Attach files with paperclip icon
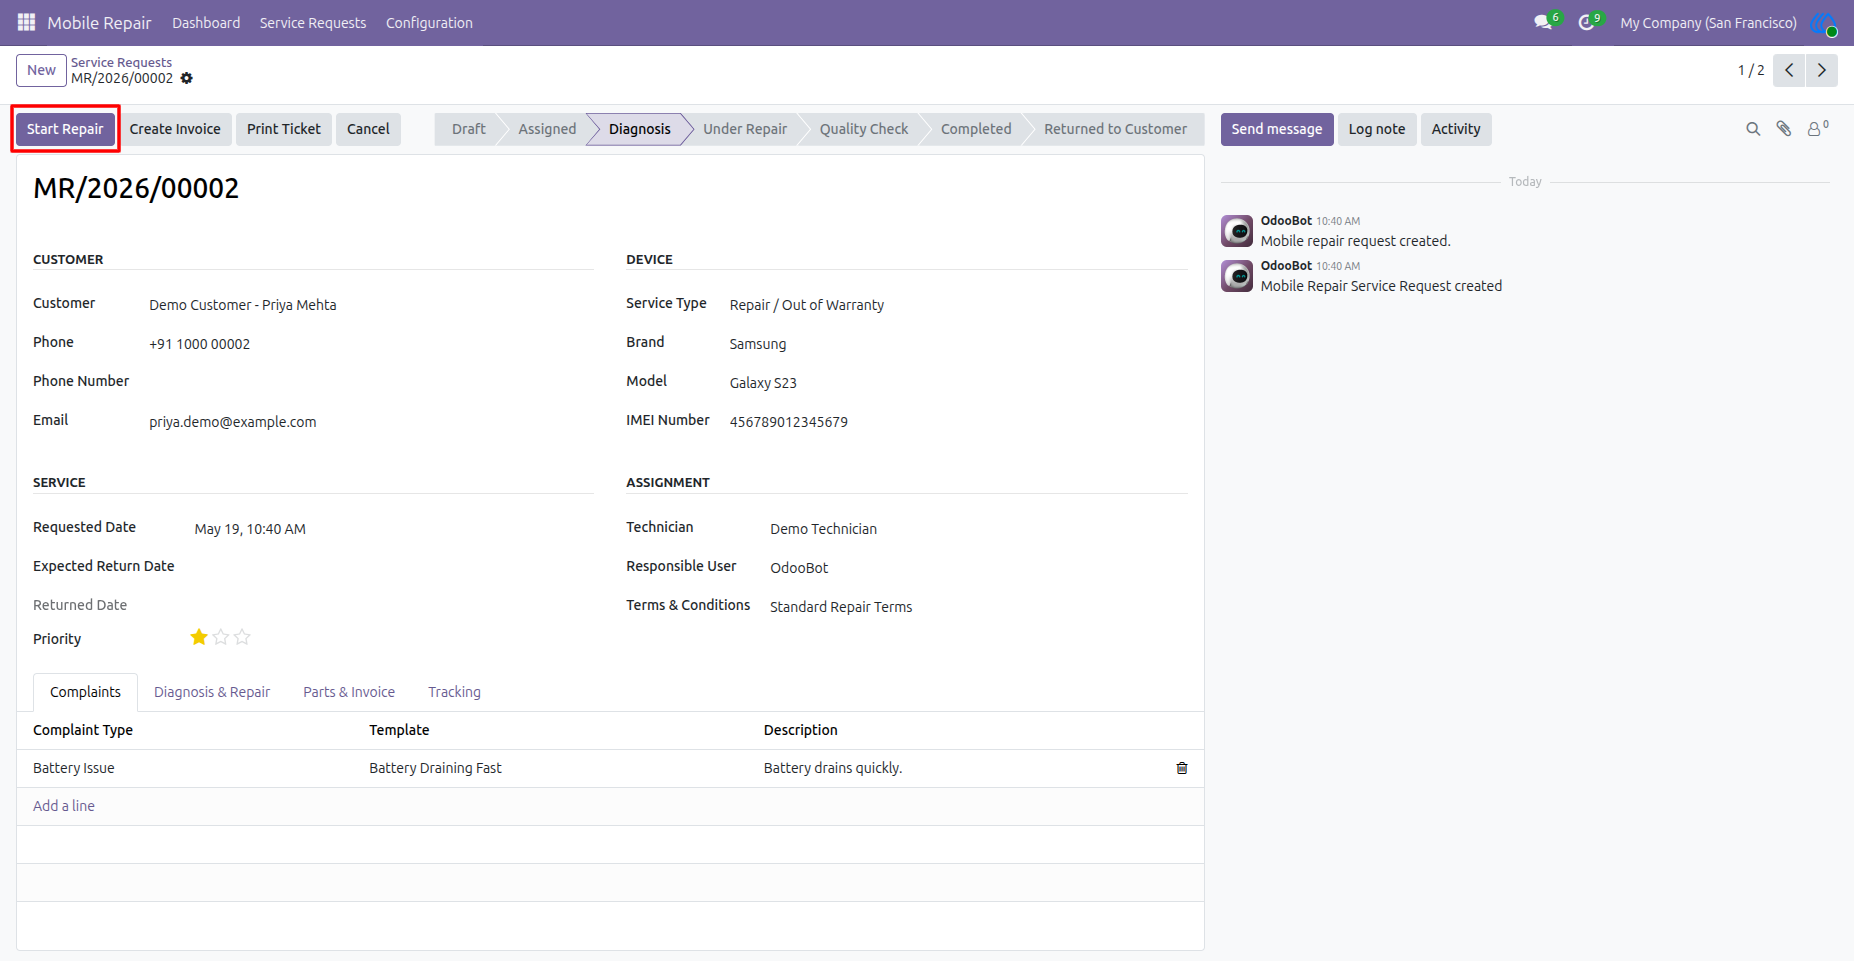Image resolution: width=1854 pixels, height=961 pixels. pyautogui.click(x=1784, y=129)
